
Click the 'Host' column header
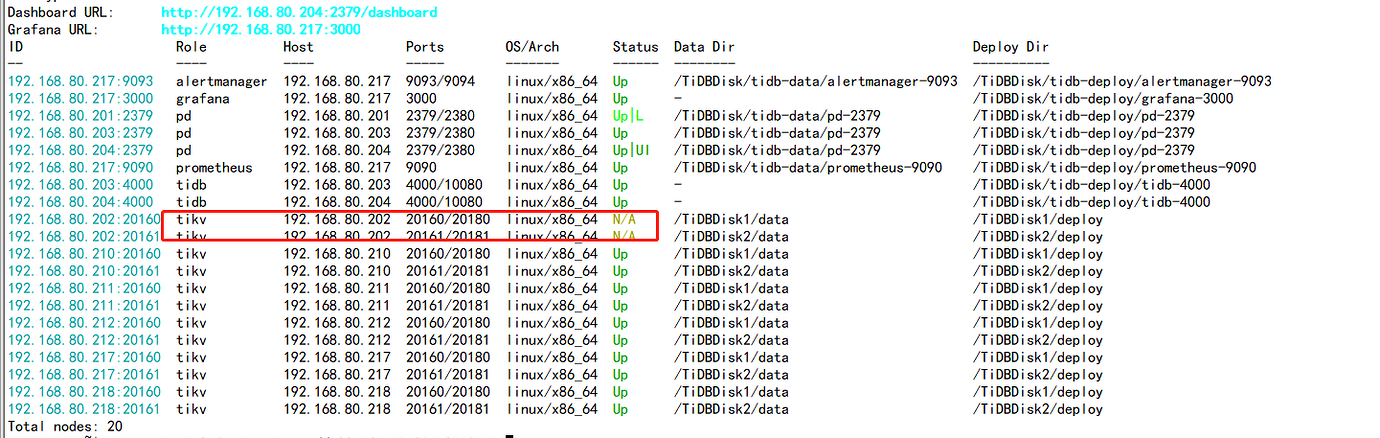tap(299, 47)
